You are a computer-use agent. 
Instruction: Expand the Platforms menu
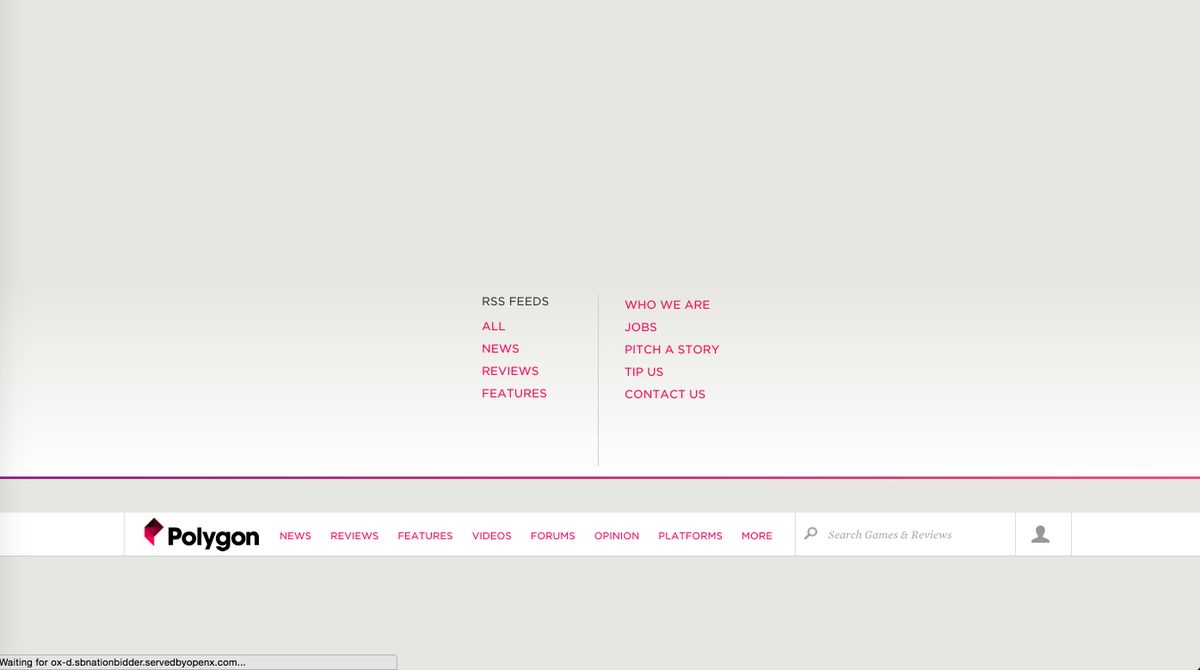690,536
